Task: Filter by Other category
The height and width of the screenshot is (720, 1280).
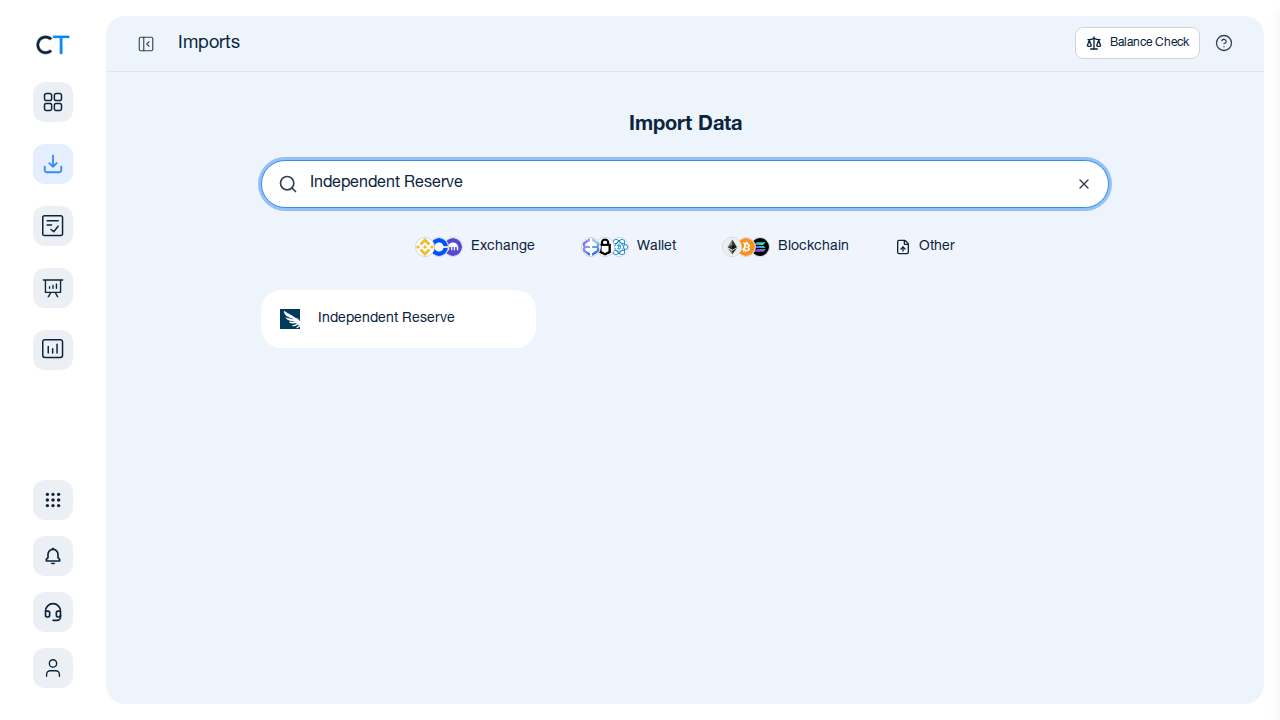Action: (x=925, y=246)
